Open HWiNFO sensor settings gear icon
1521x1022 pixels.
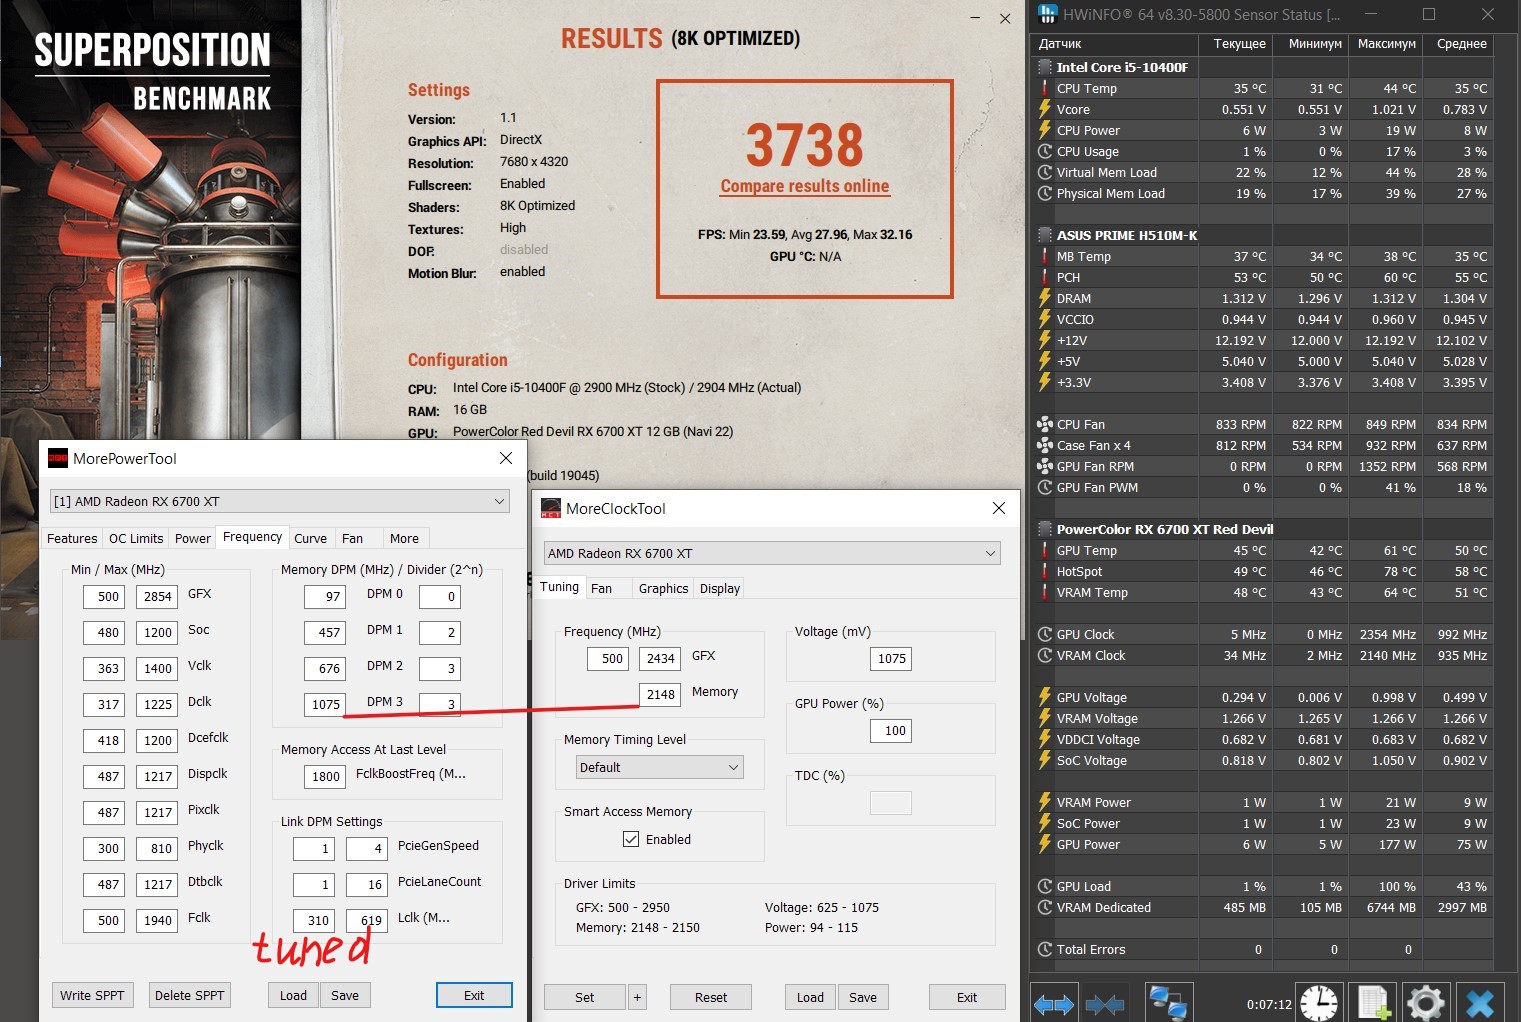tap(1426, 1003)
